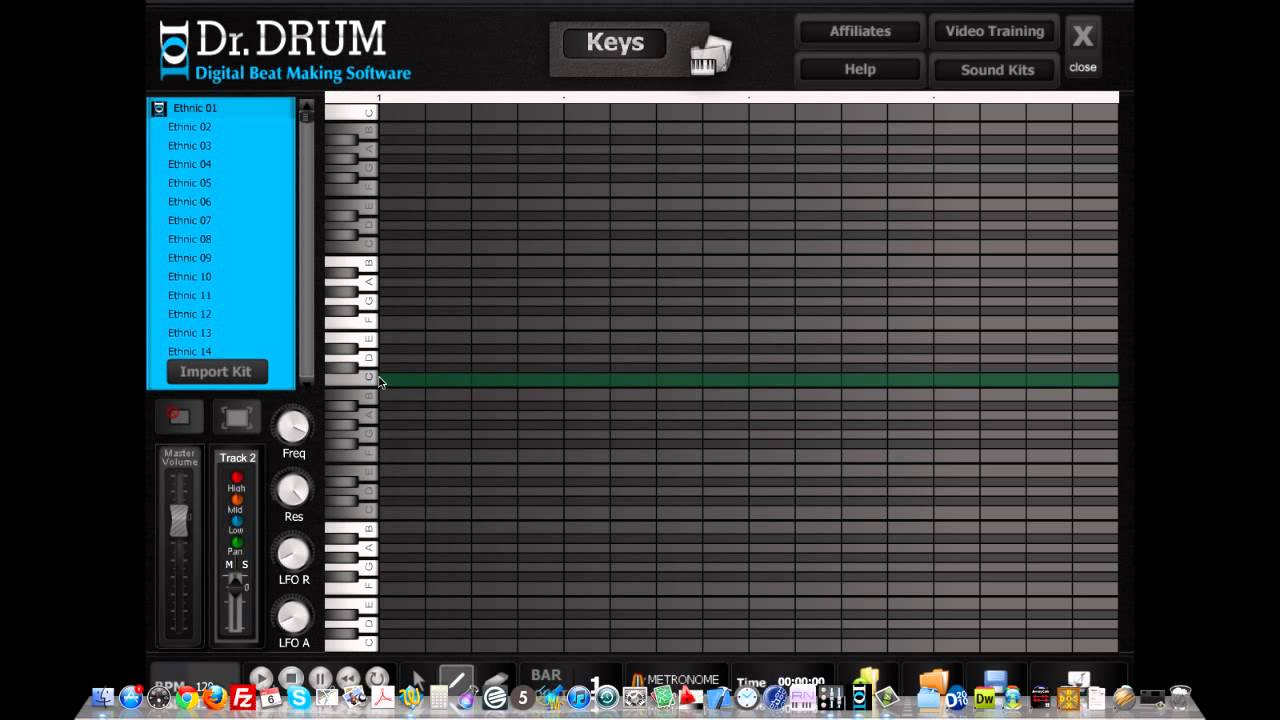Click the red High EQ knob

tap(237, 477)
